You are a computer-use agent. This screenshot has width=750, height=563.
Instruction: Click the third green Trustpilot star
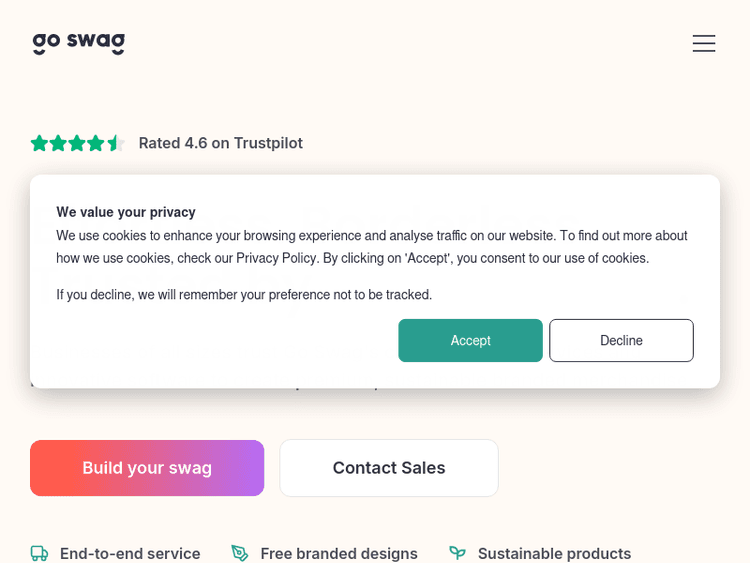click(x=77, y=143)
